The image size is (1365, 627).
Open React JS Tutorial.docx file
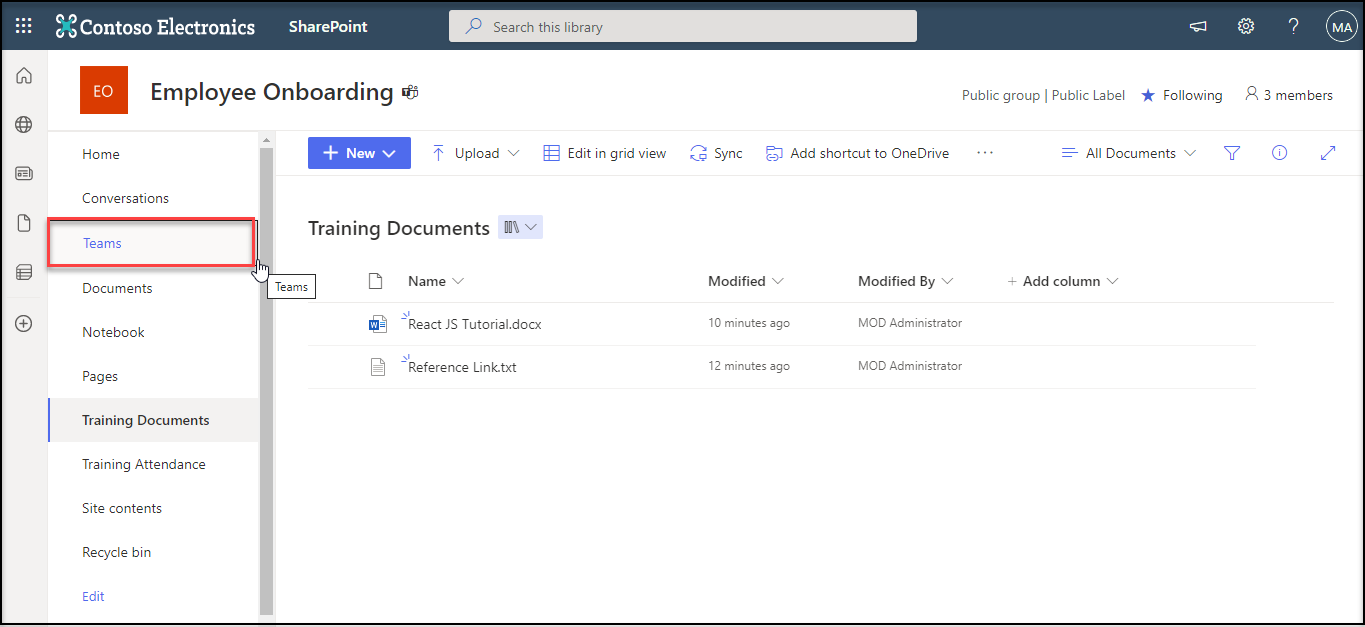coord(475,324)
